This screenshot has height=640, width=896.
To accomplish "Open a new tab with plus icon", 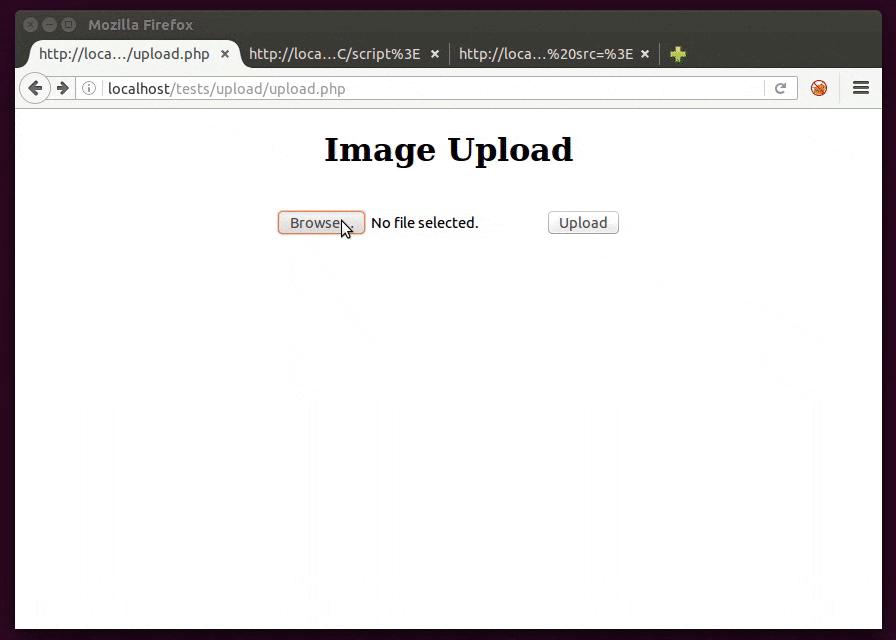I will point(678,54).
